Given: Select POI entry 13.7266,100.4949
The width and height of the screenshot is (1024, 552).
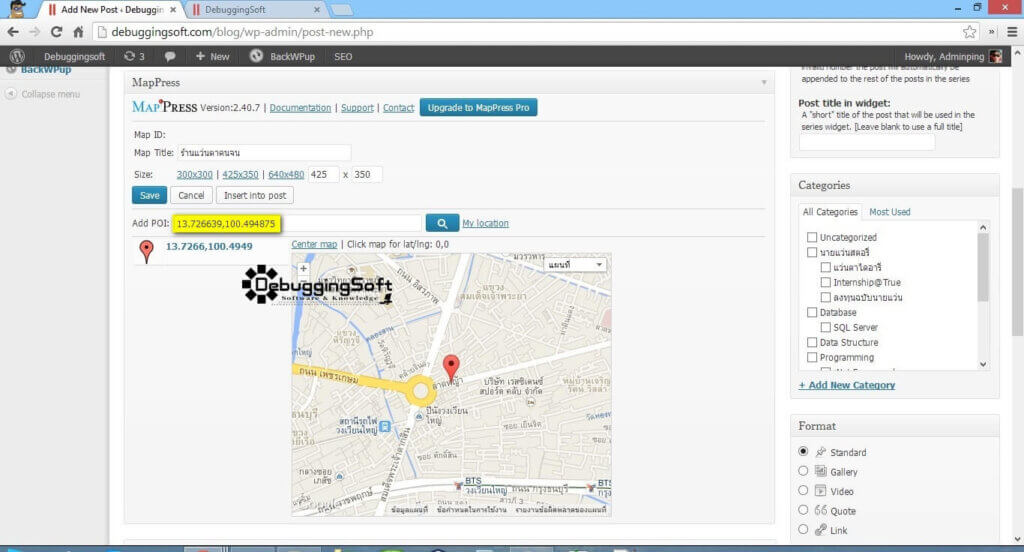Looking at the screenshot, I should 209,246.
